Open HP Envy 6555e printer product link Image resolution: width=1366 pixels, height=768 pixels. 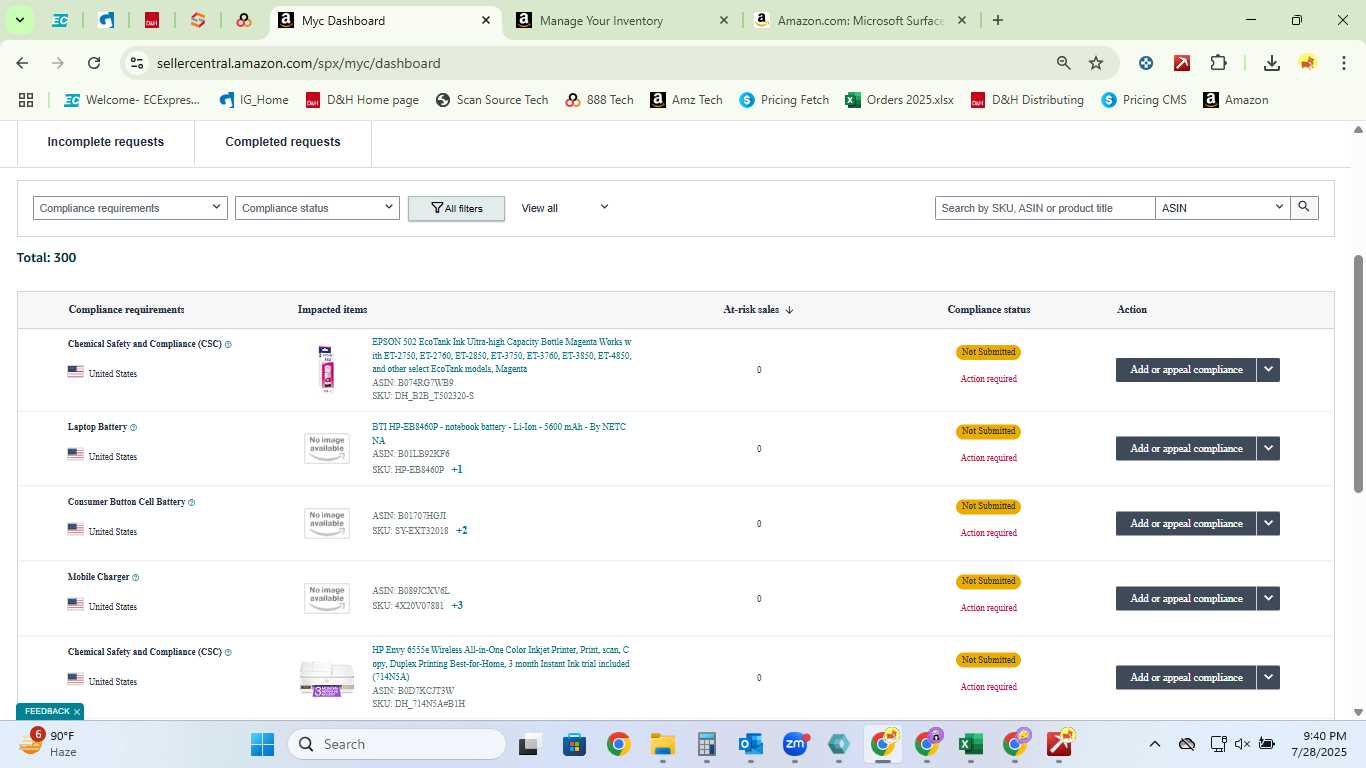pyautogui.click(x=501, y=664)
